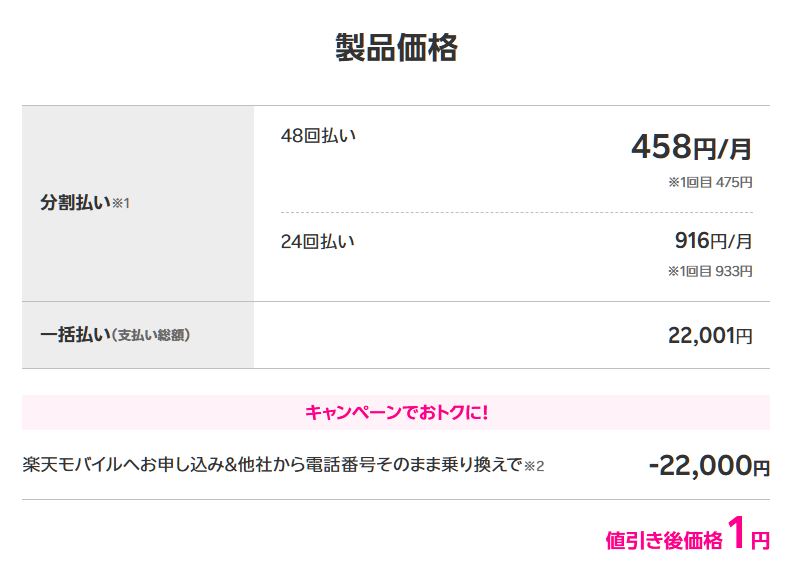Click the line above 値引き後価格
Screen dimensions: 793x569
click(x=396, y=499)
